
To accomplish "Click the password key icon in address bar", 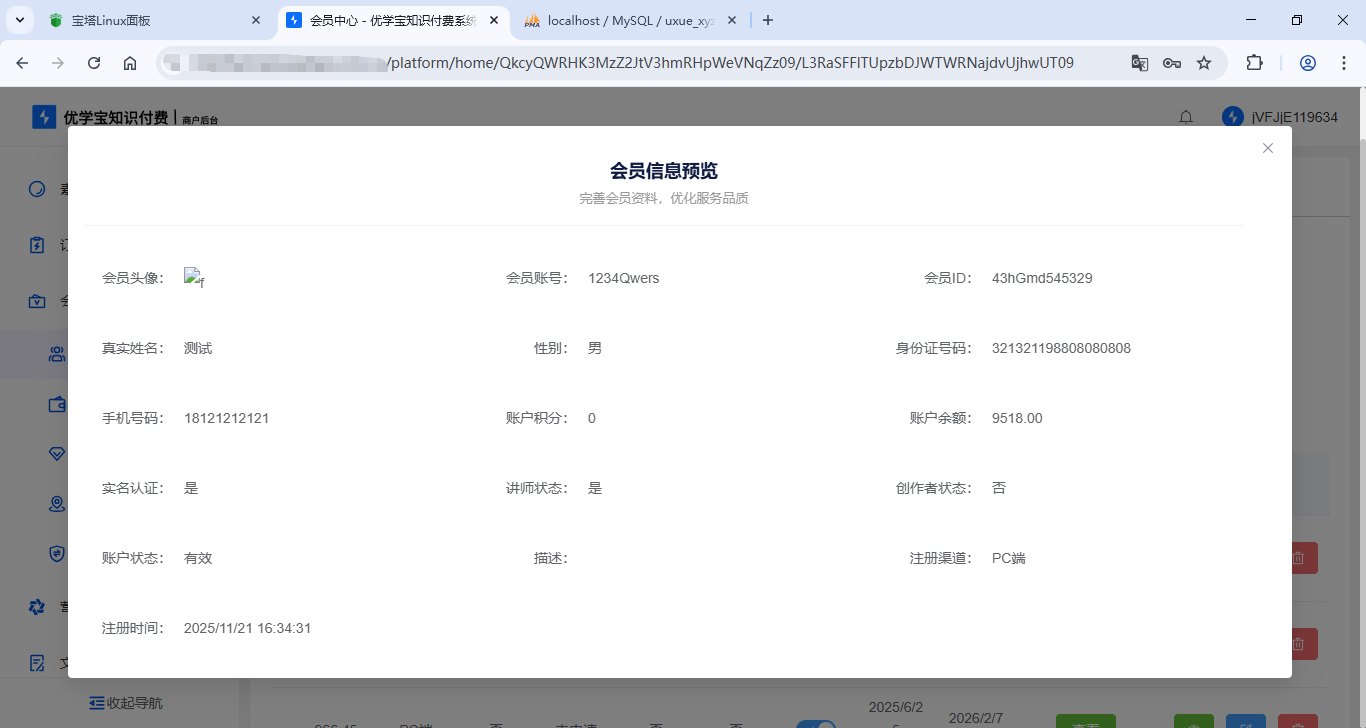I will coord(1171,62).
